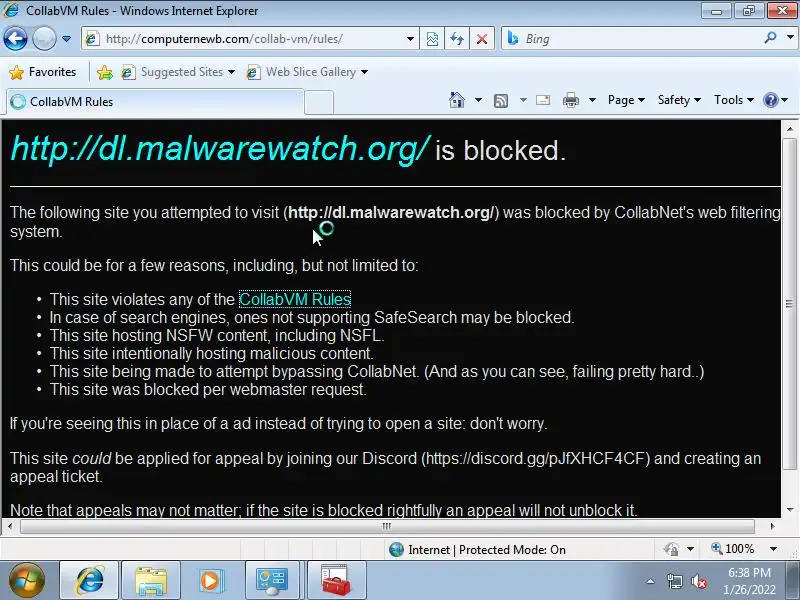Open the Favorites button

(43, 72)
